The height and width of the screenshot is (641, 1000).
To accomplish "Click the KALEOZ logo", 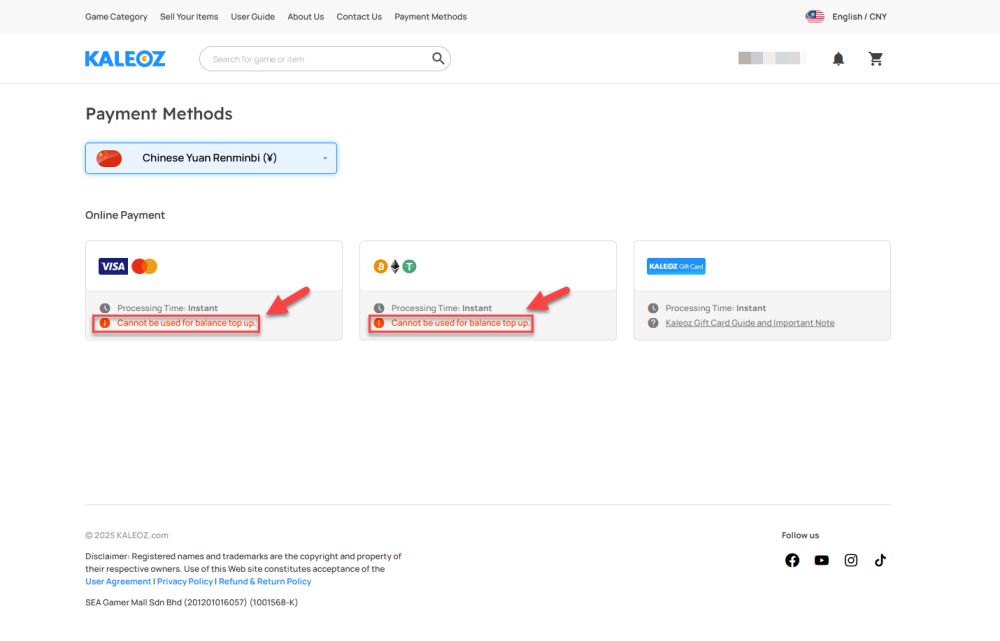I will pos(125,59).
